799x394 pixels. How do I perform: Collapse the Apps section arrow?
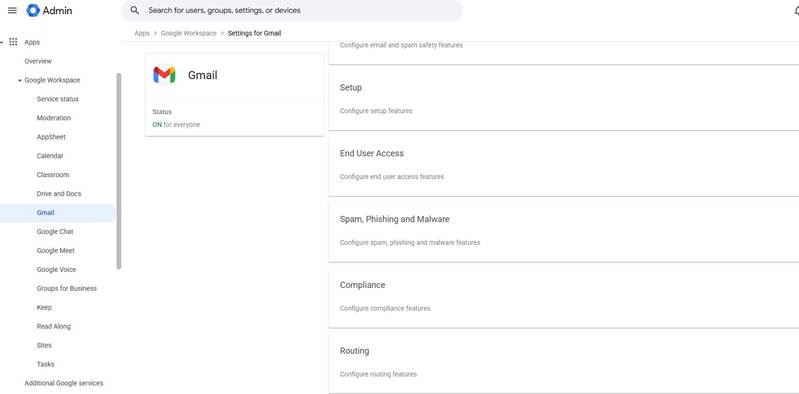click(x=2, y=42)
